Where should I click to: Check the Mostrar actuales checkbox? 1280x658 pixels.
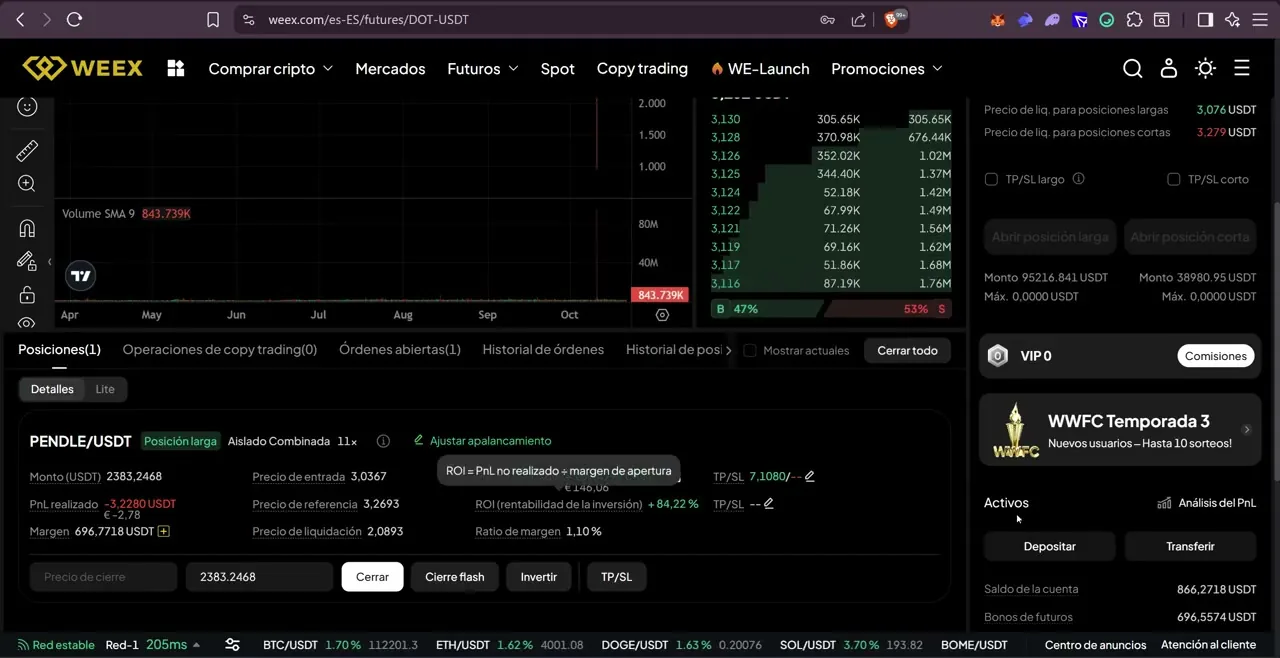coord(750,350)
